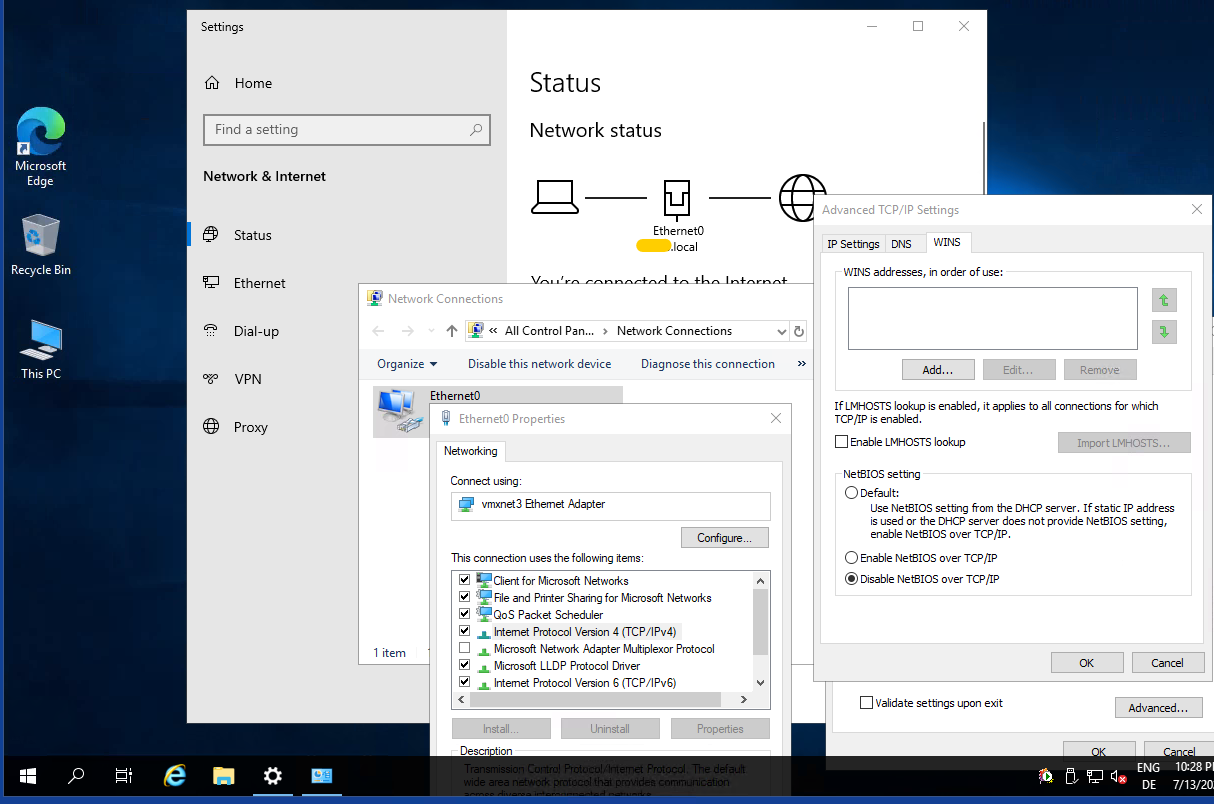Image resolution: width=1214 pixels, height=804 pixels.
Task: Select the WINS tab
Action: pyautogui.click(x=946, y=242)
